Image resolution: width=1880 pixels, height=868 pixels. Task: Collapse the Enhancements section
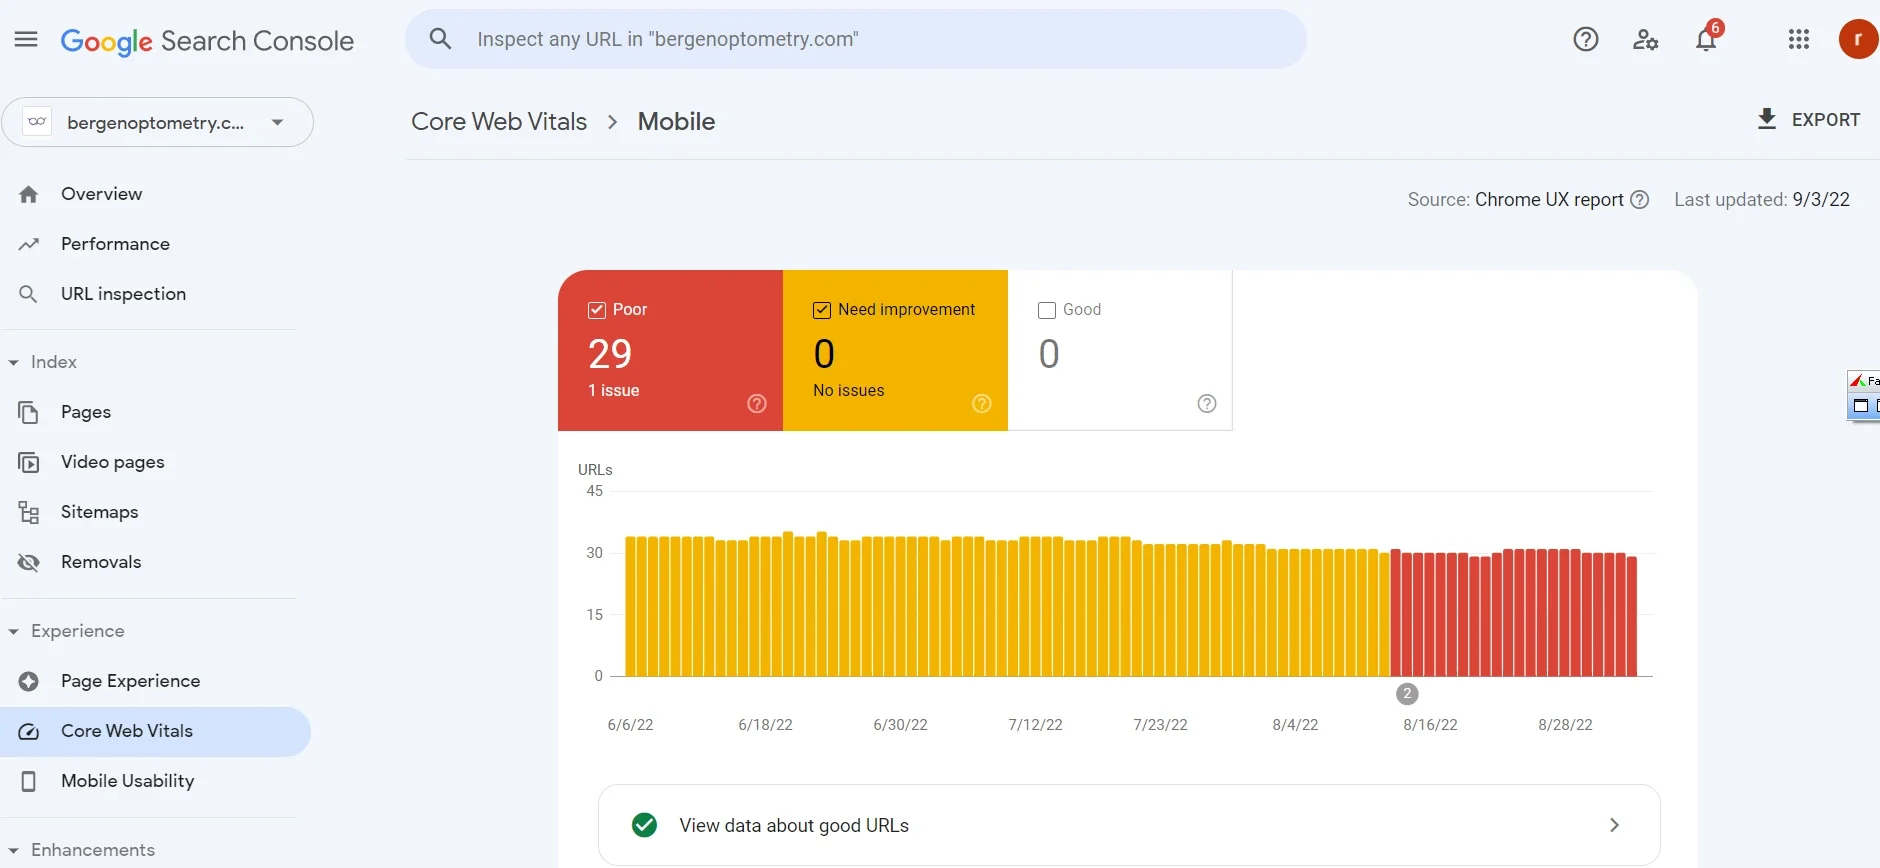point(13,850)
